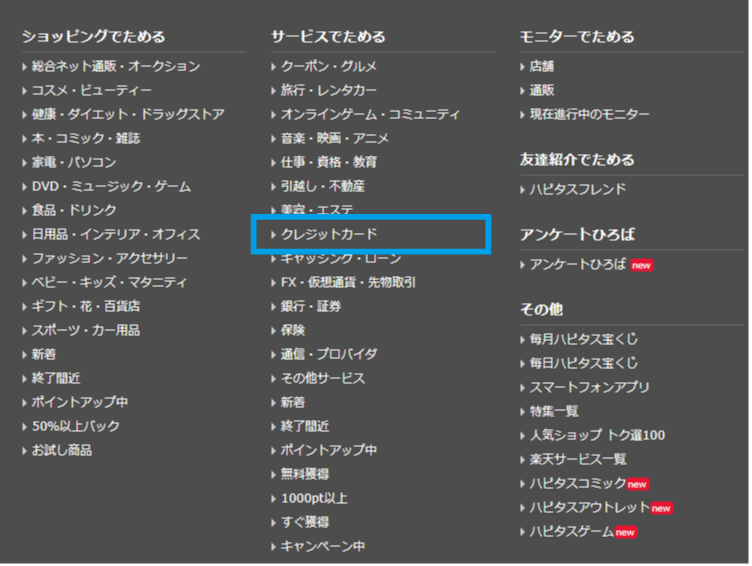The width and height of the screenshot is (752, 566).
Task: Click the new badge next to ハピタスゲーム
Action: pos(626,533)
